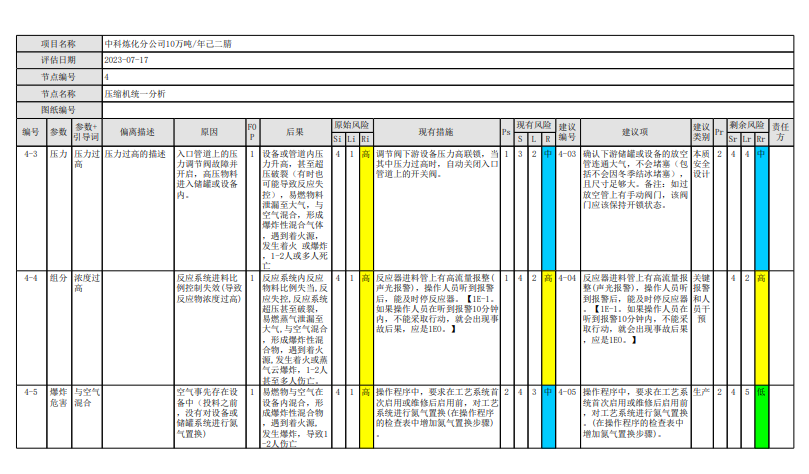Click the 建议编号 column header
The height and width of the screenshot is (474, 809).
pos(568,132)
